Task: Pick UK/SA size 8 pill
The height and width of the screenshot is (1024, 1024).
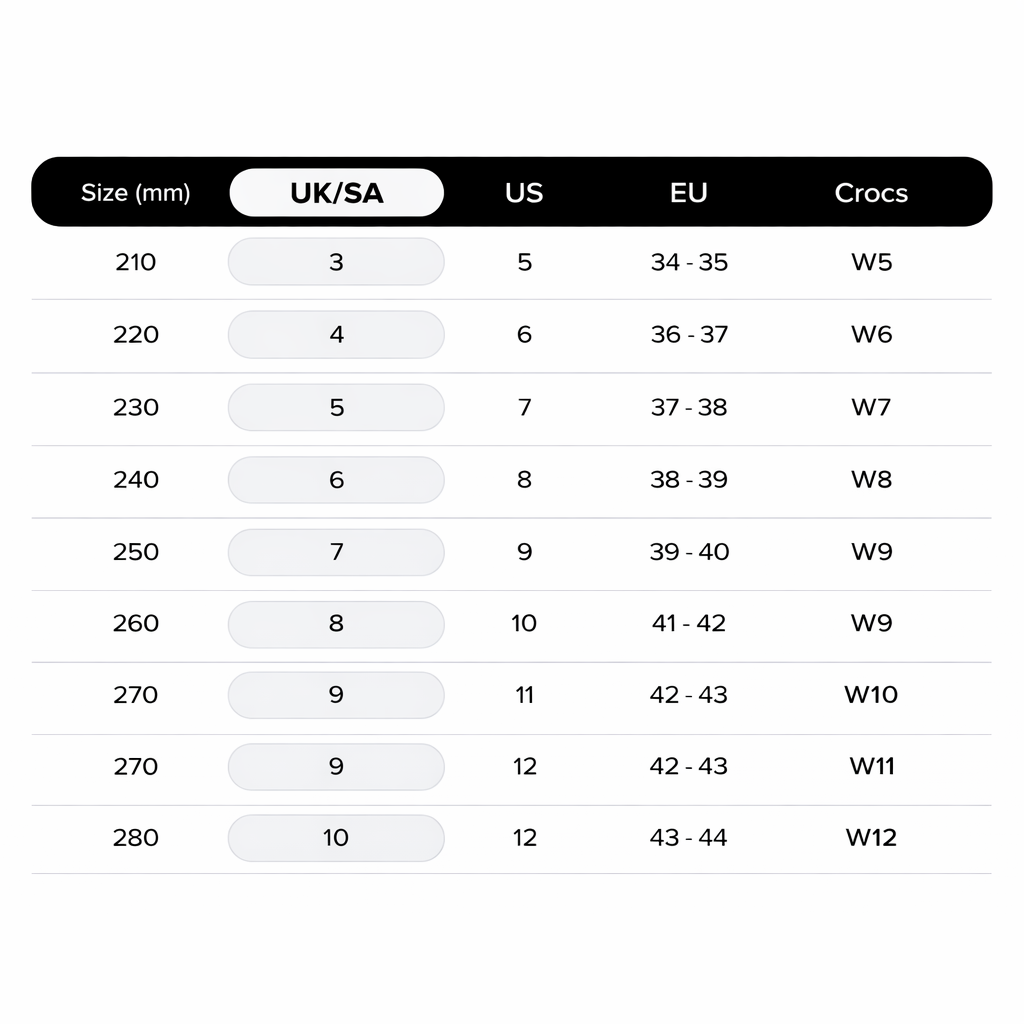Action: (336, 624)
